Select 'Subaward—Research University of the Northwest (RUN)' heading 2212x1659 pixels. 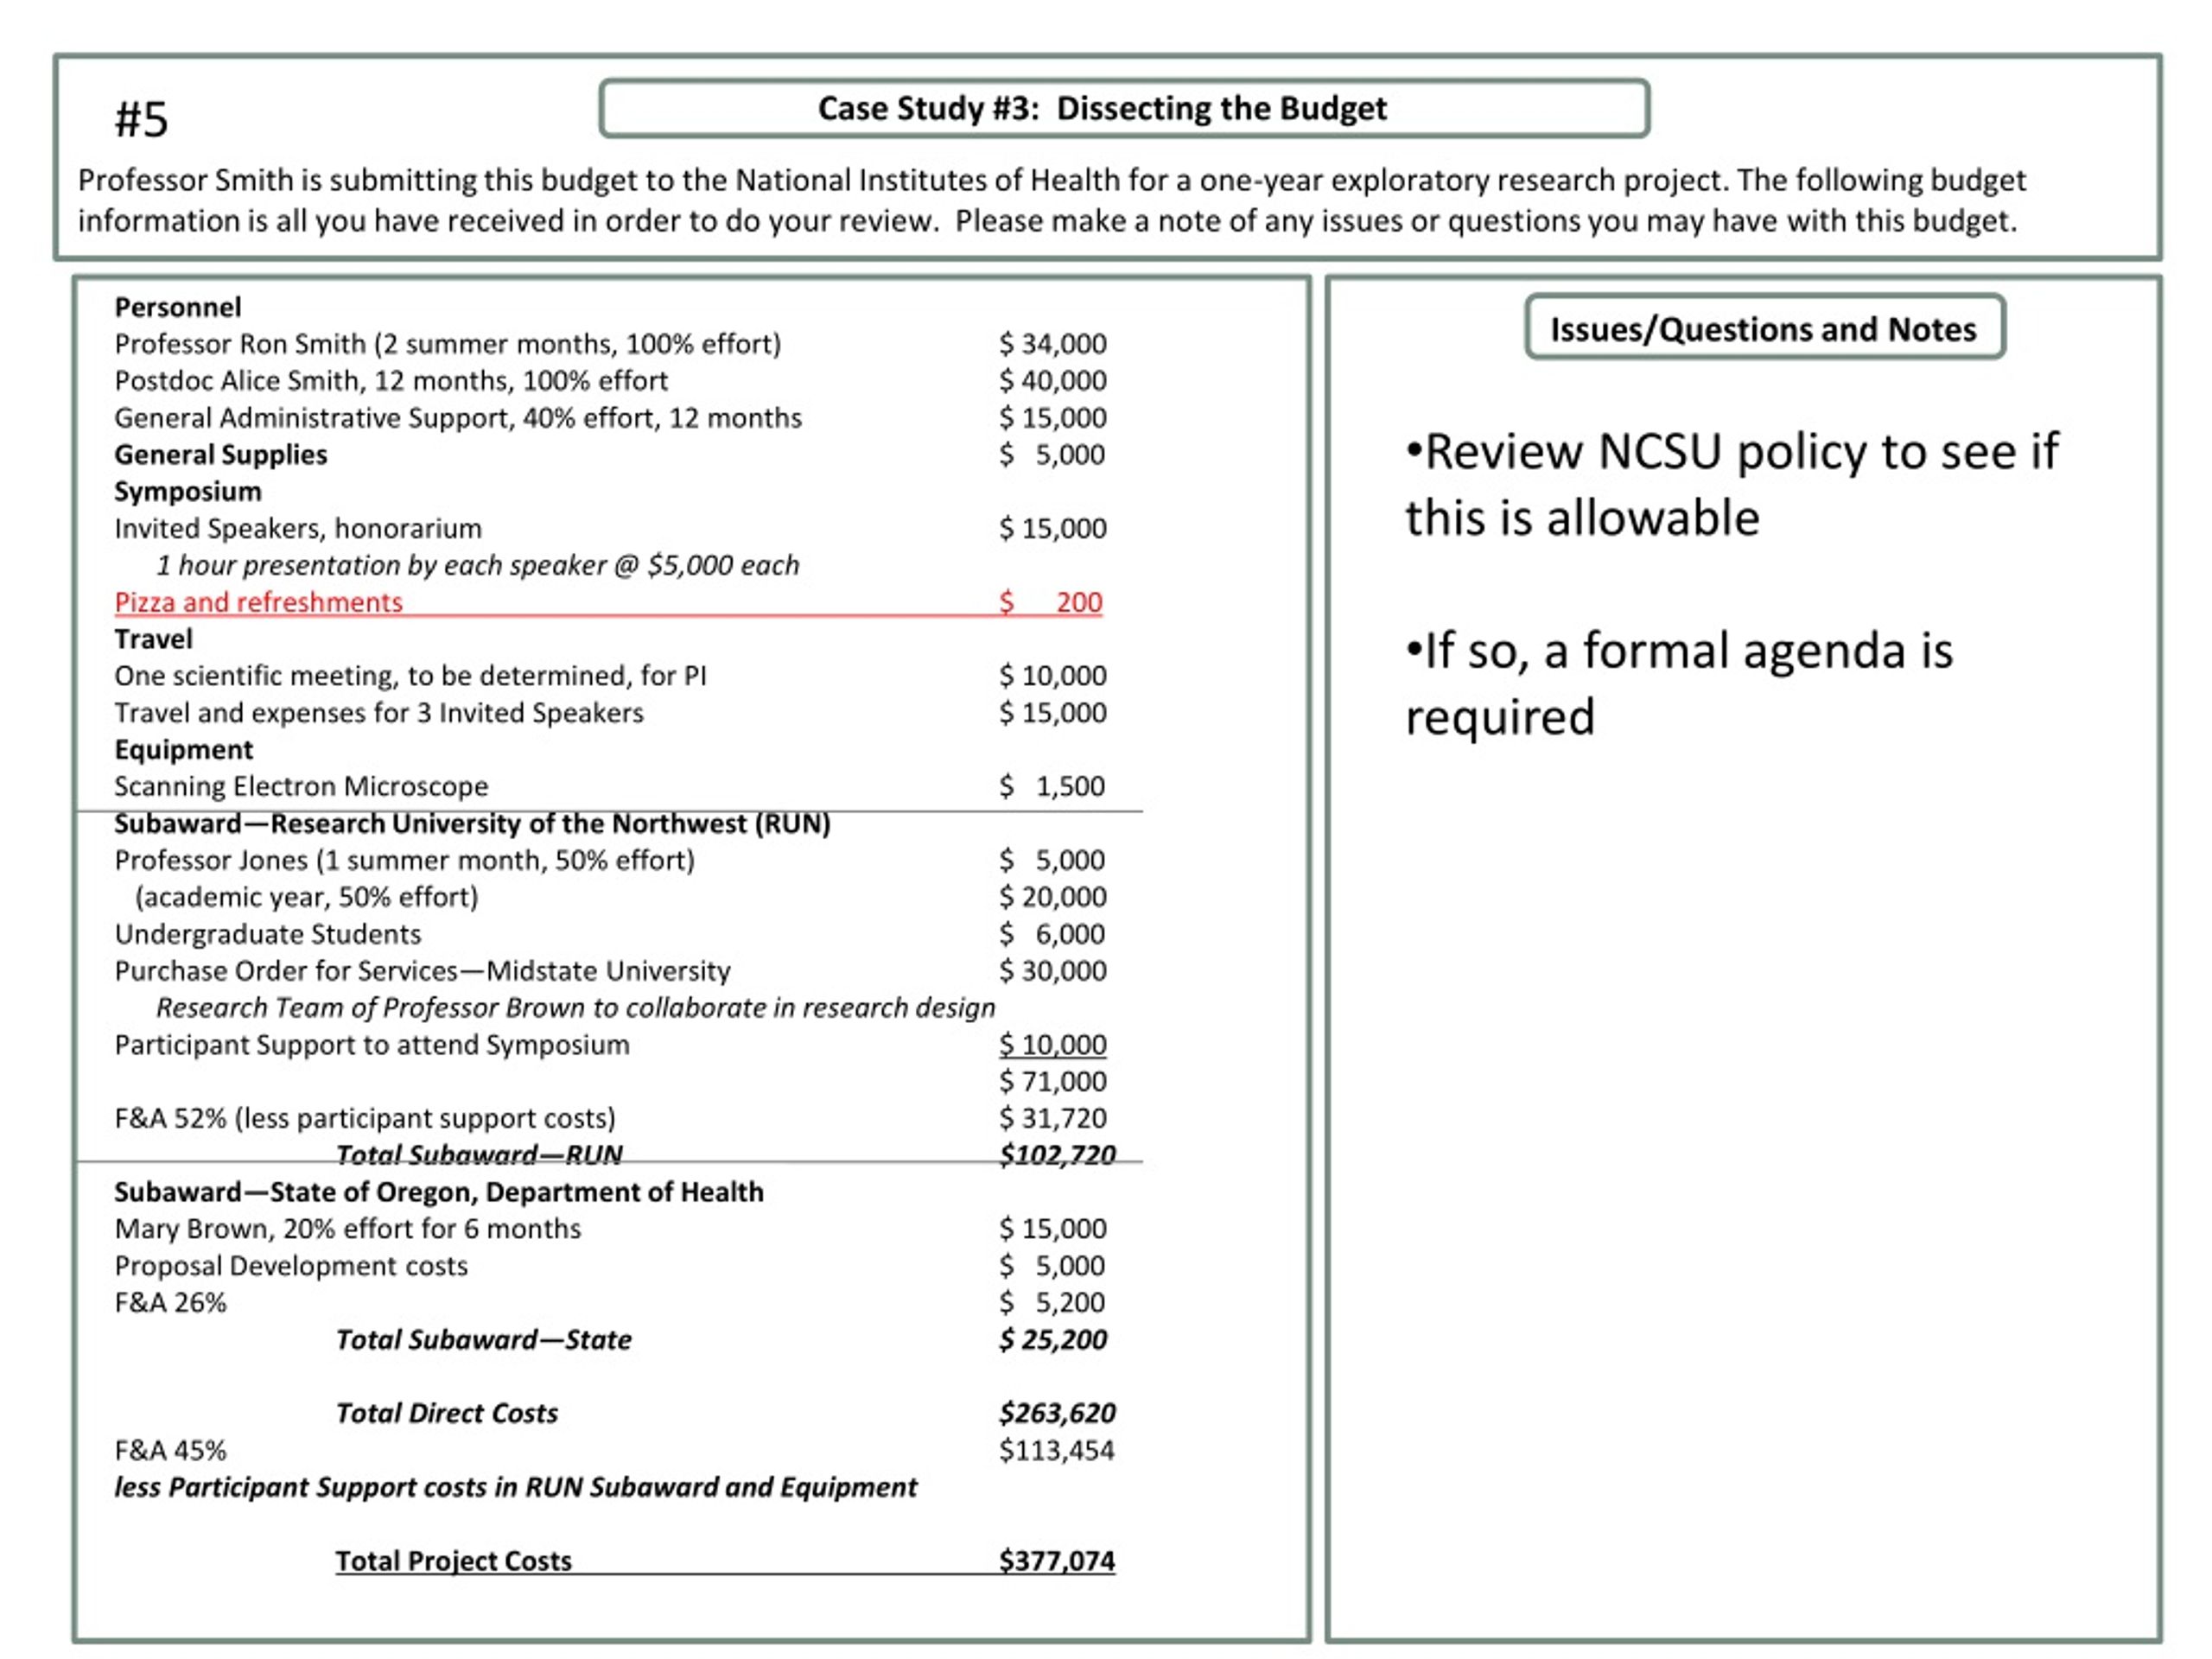[x=472, y=824]
